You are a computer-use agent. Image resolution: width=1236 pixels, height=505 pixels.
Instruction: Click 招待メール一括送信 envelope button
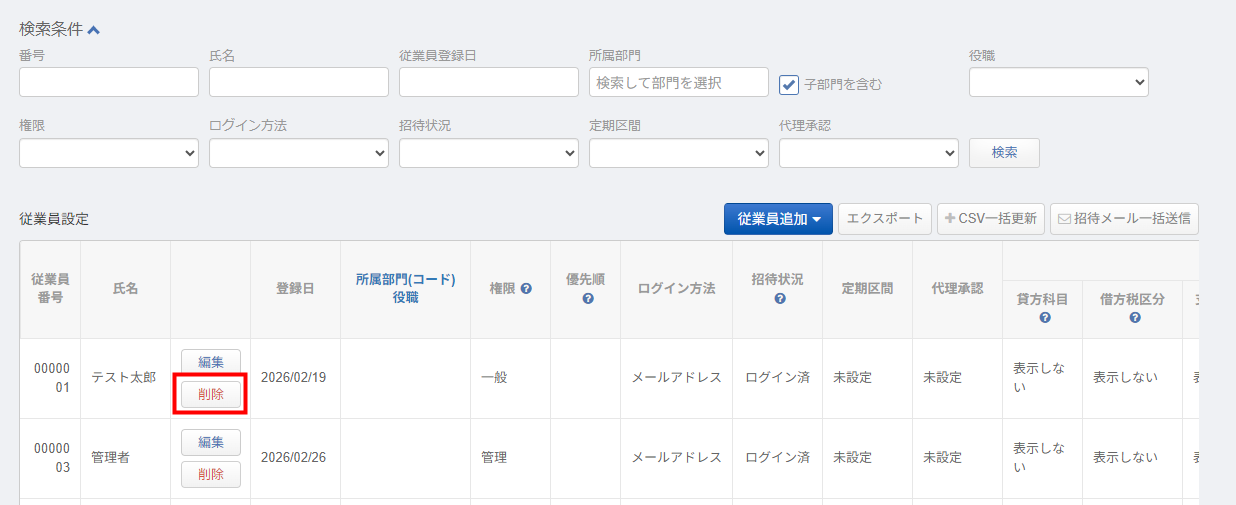1124,219
